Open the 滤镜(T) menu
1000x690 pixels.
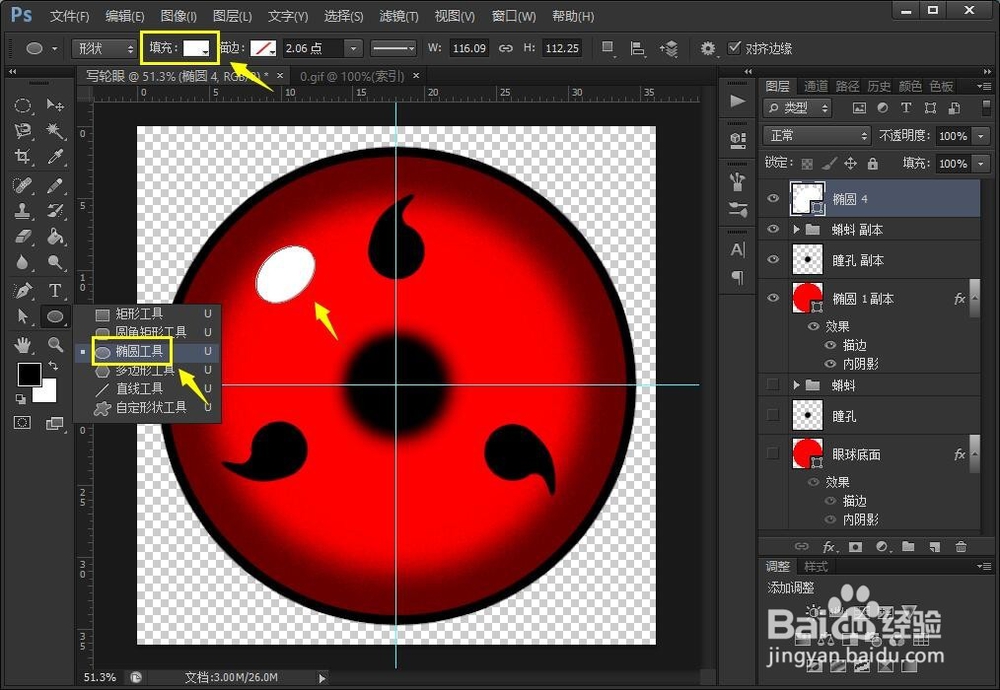(x=399, y=16)
